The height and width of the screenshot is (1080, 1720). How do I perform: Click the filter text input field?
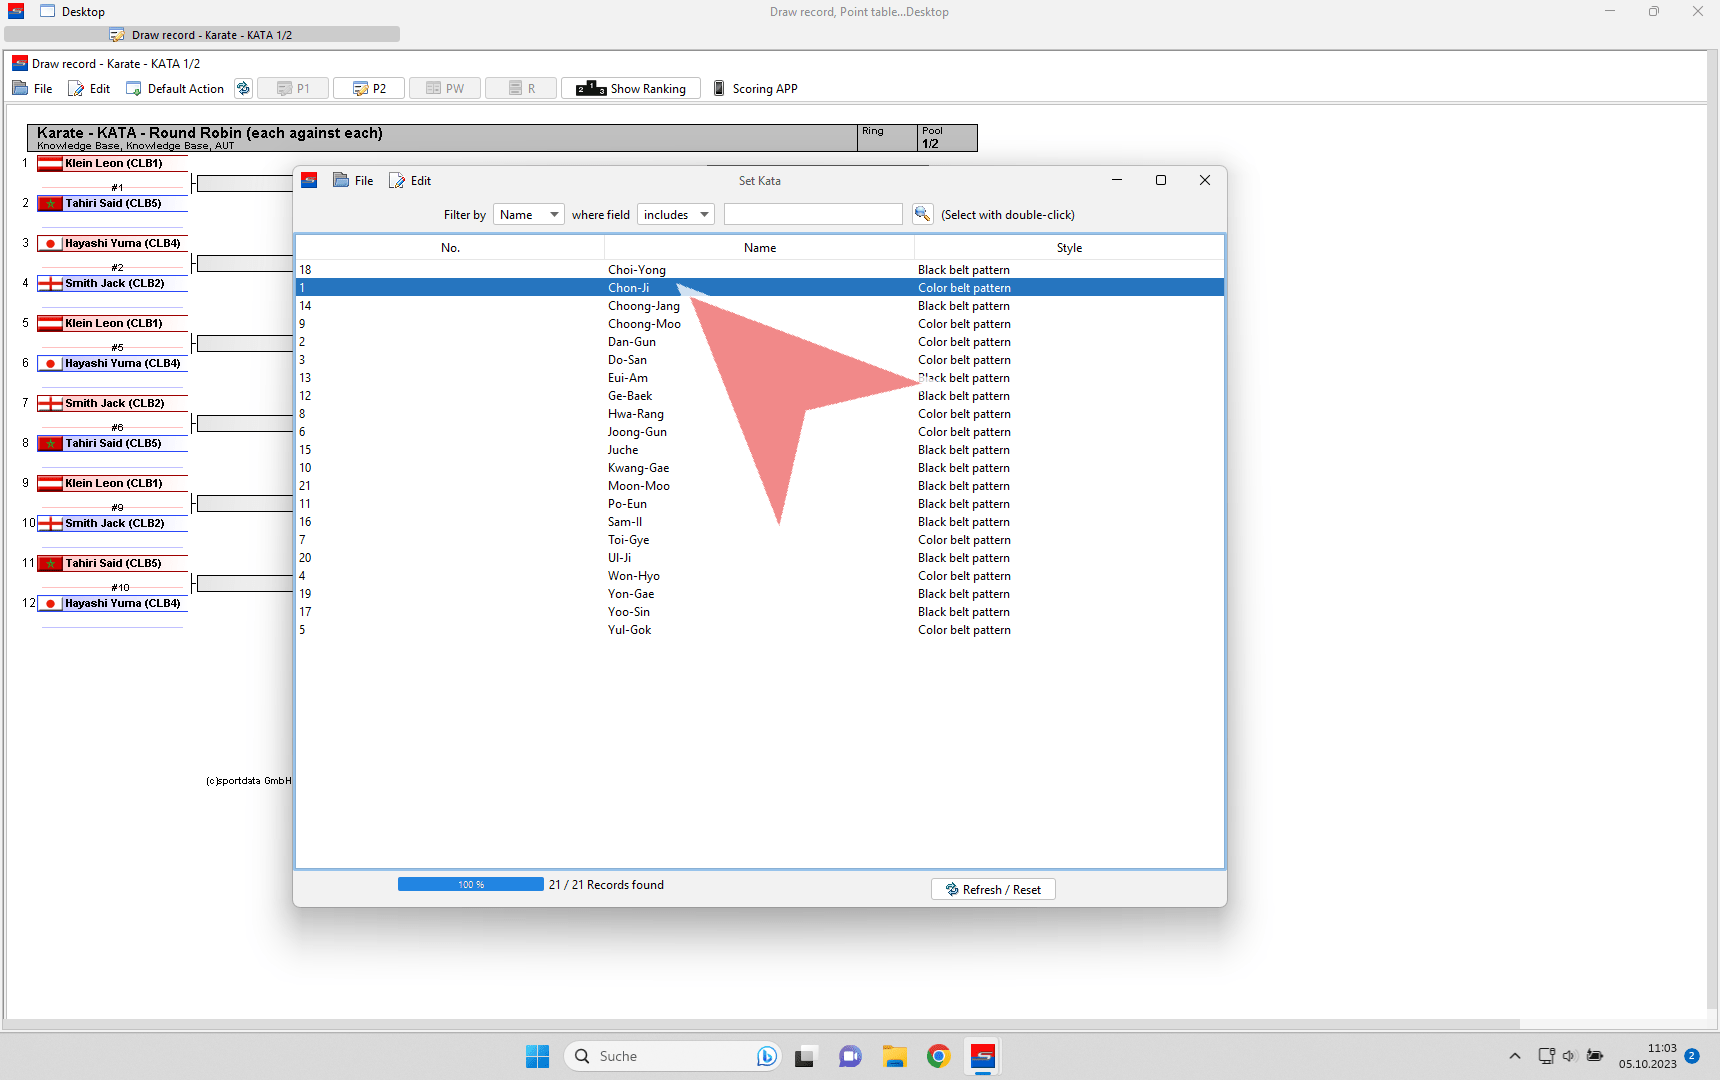813,215
